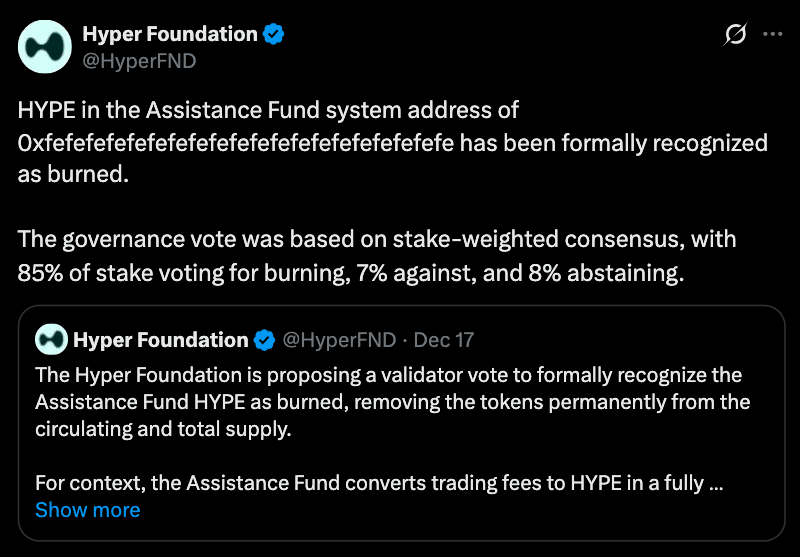Click the @HyperFND handle under the main name
Screen dimensions: 800x557
(x=138, y=61)
